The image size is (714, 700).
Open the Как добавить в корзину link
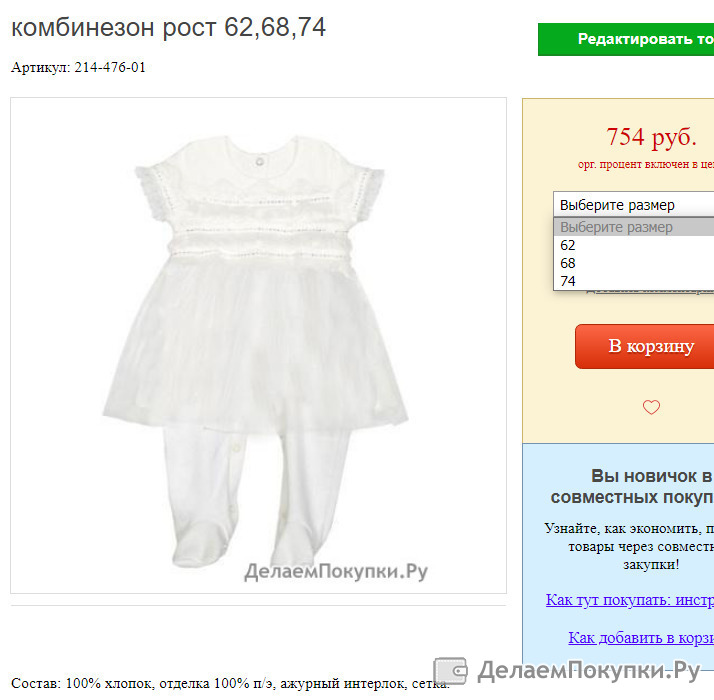click(x=641, y=638)
